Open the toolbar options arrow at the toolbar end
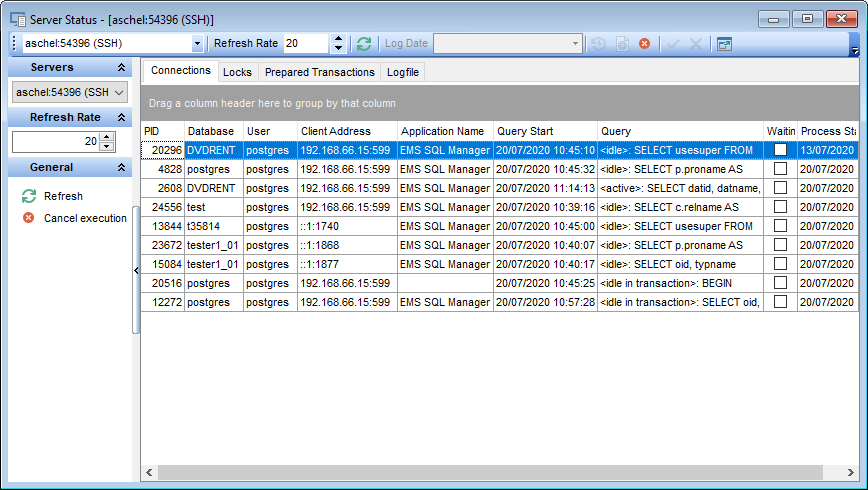The width and height of the screenshot is (868, 490). point(854,50)
